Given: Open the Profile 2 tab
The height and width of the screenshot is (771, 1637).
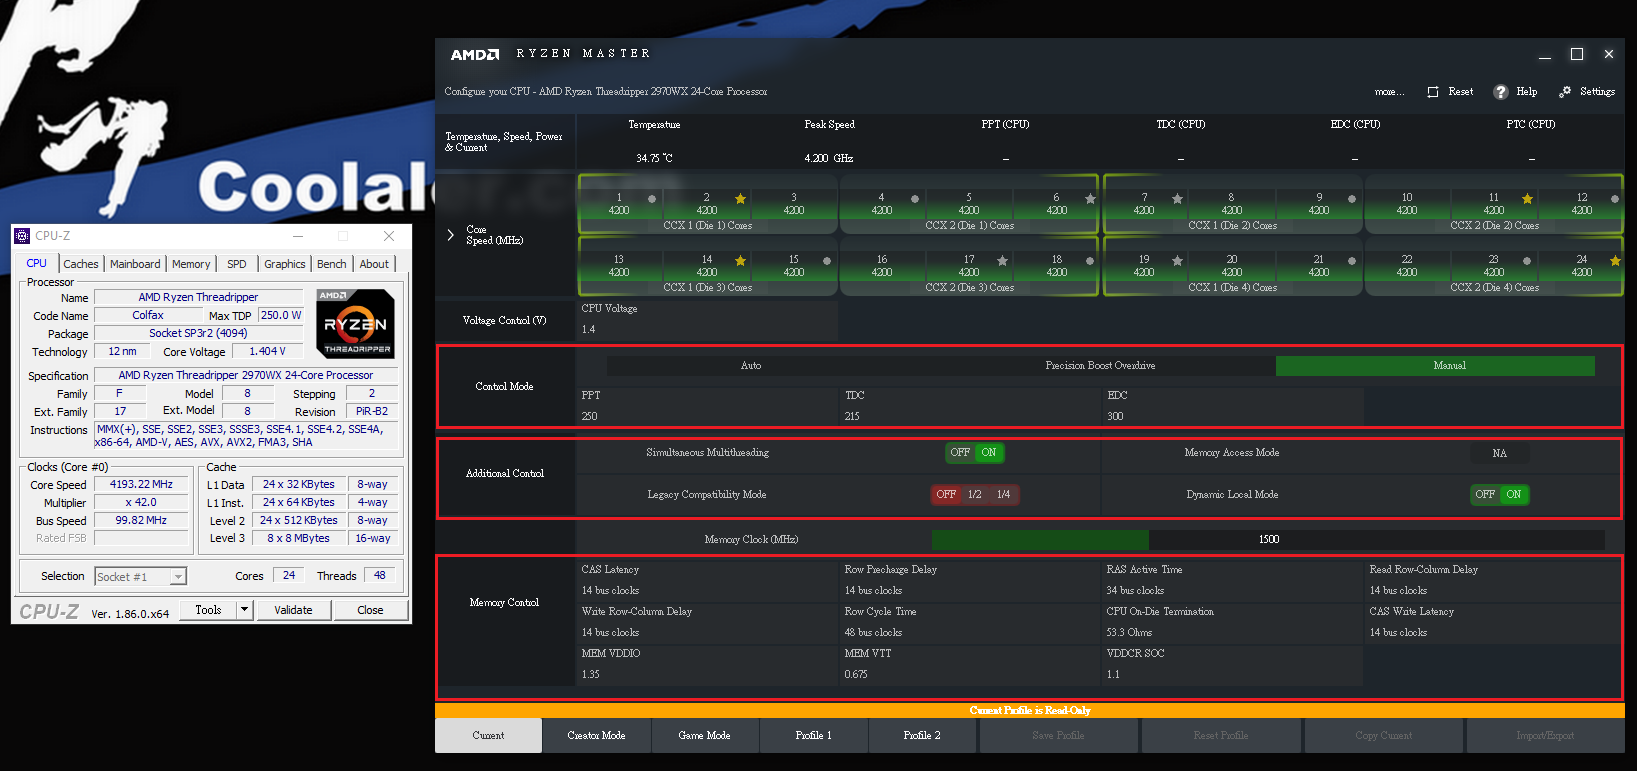Looking at the screenshot, I should [x=922, y=736].
